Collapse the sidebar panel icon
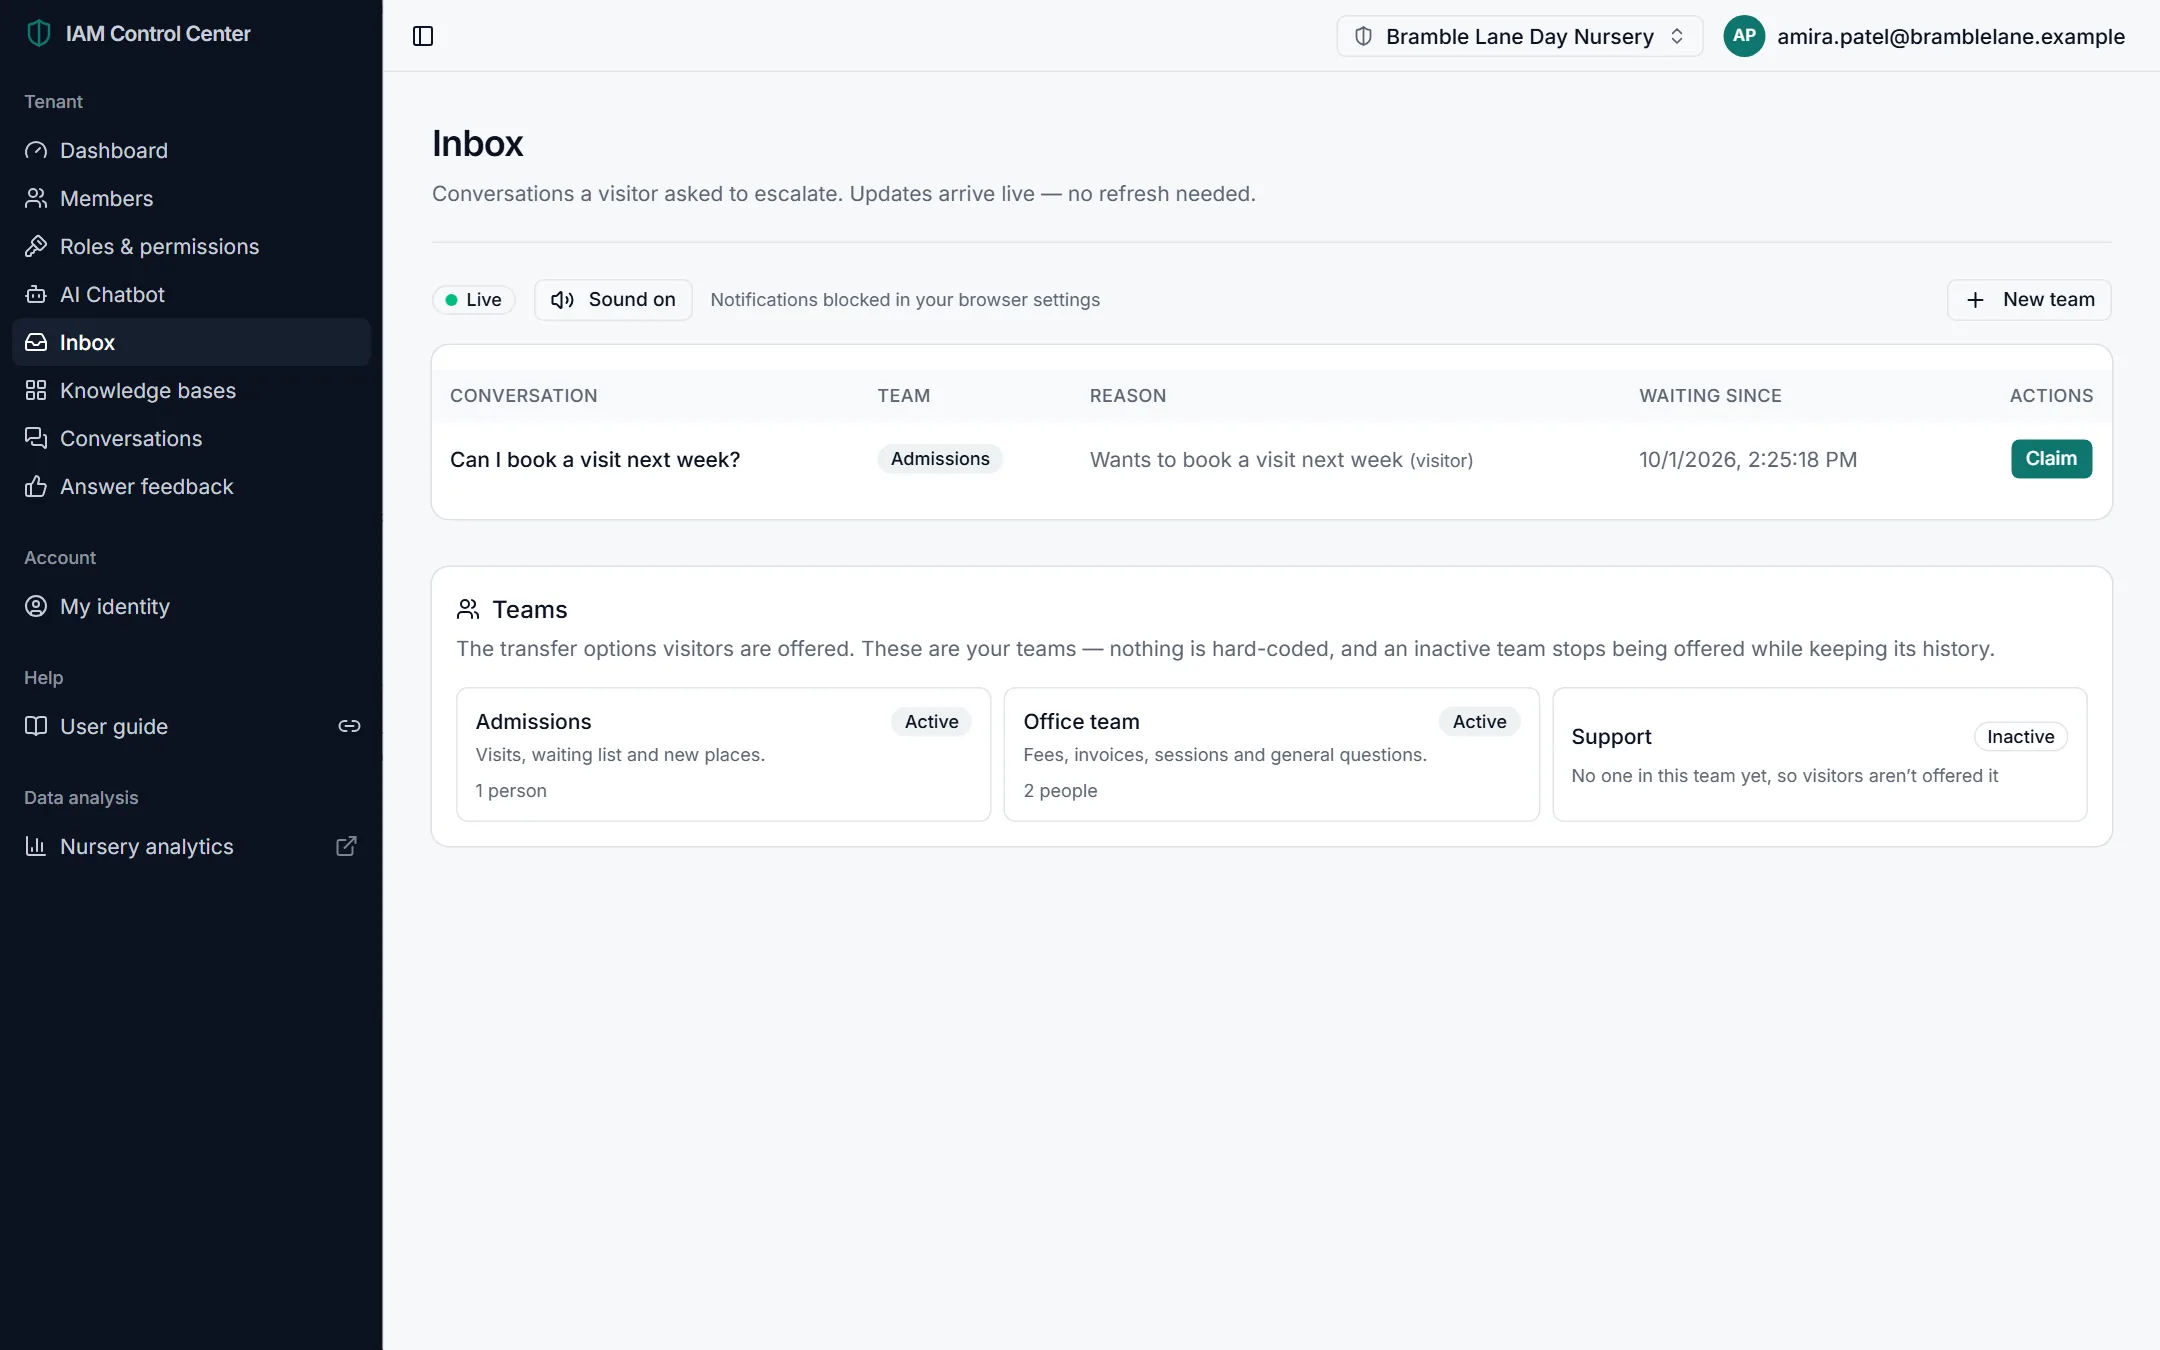2160x1350 pixels. pos(423,36)
